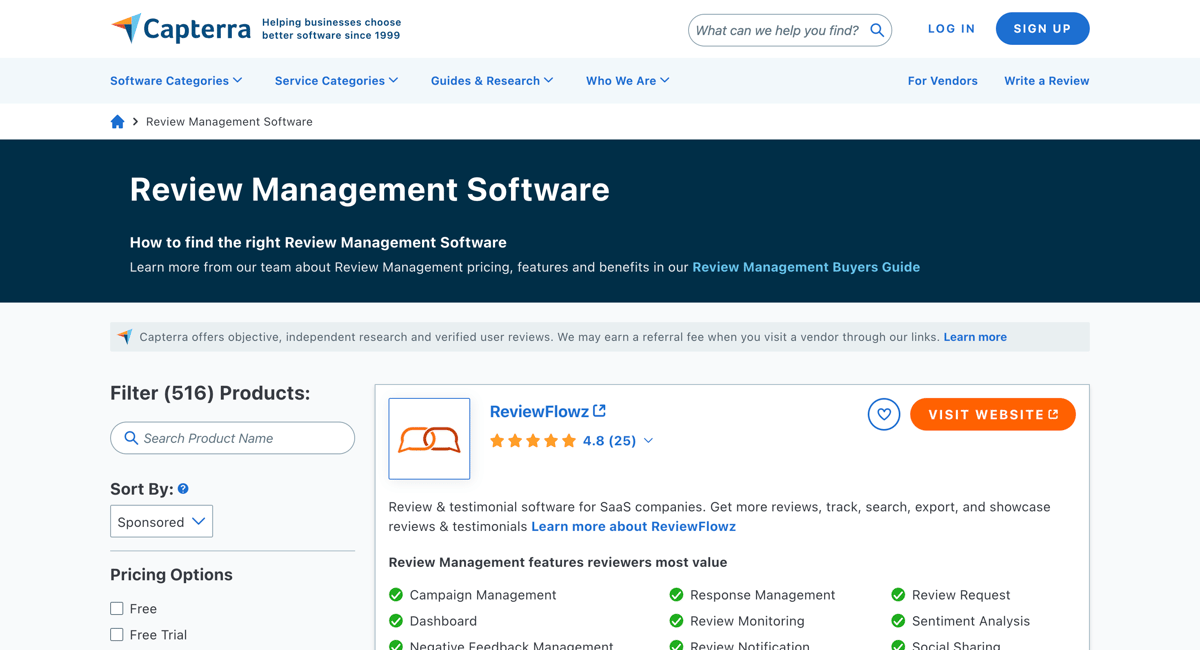The width and height of the screenshot is (1200, 650).
Task: Open the Write a Review page
Action: (1047, 81)
